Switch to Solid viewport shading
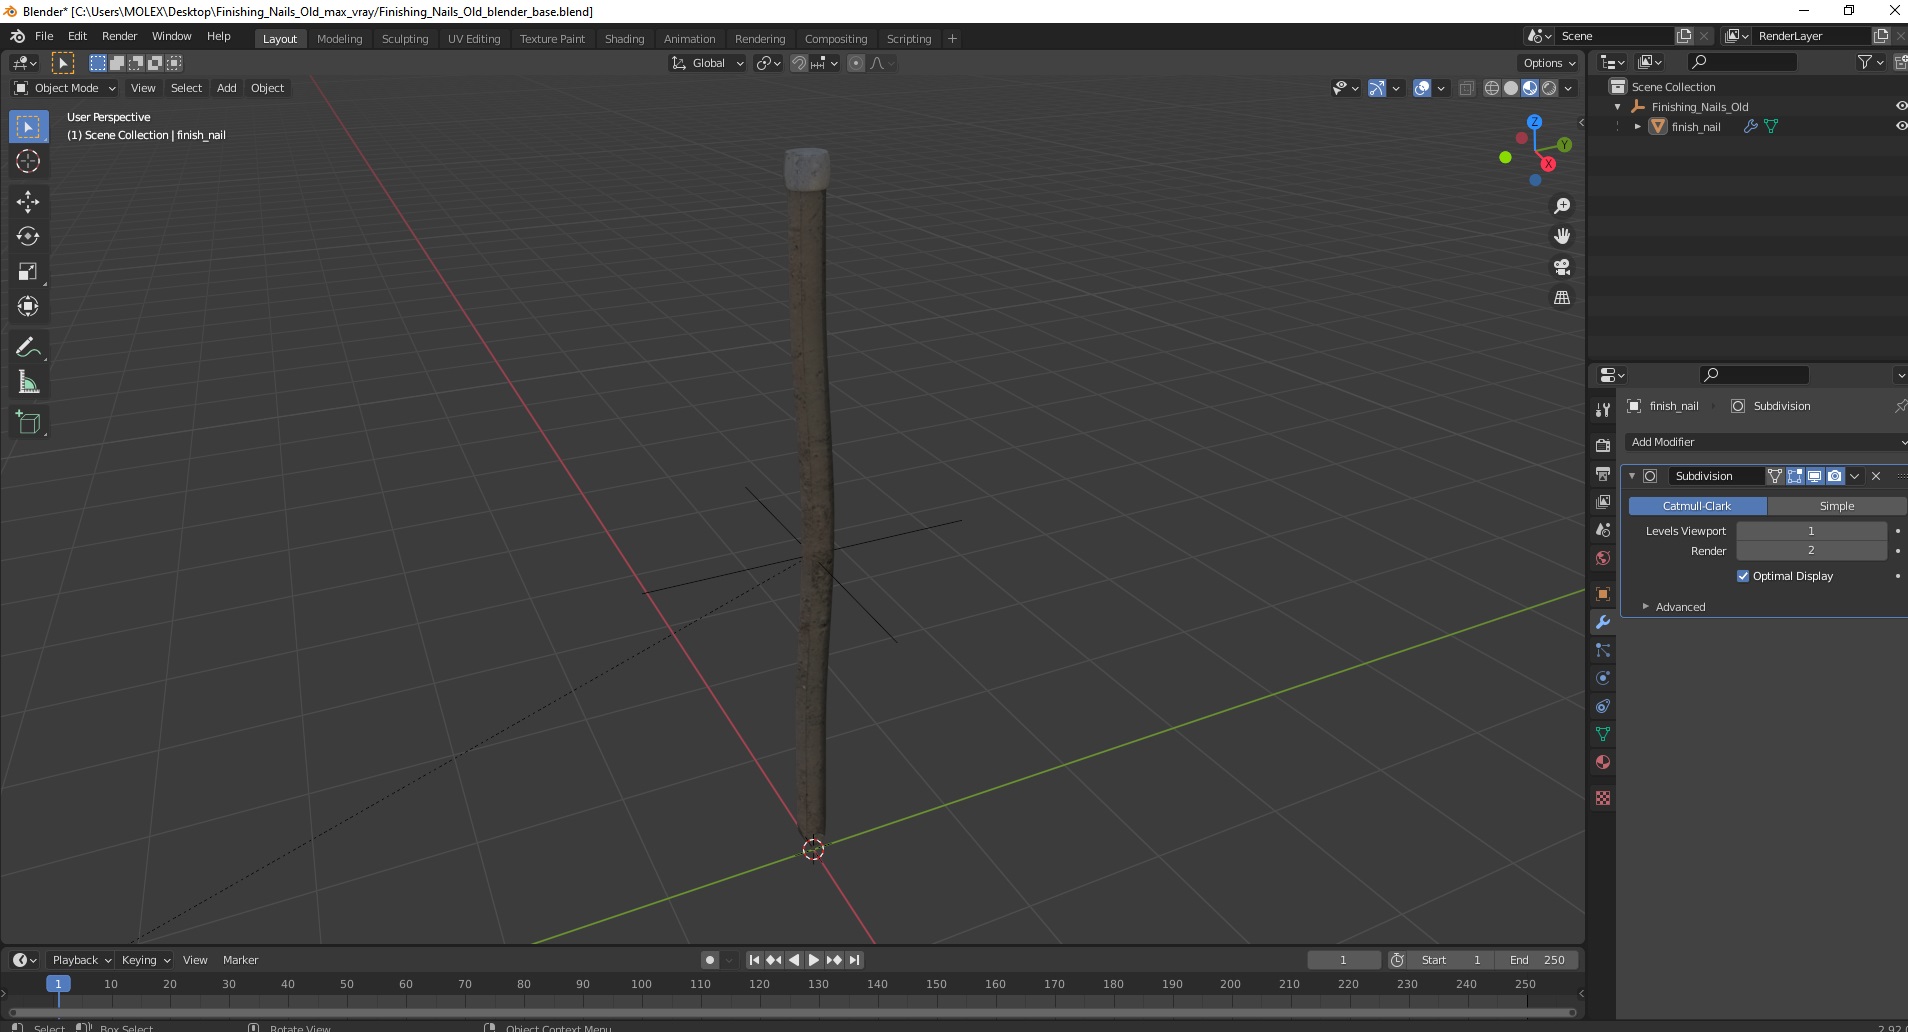 1511,88
